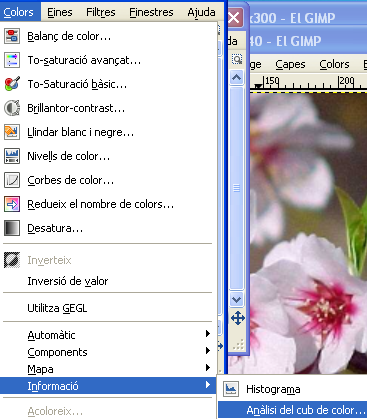
Task: Open the Eines menu
Action: (60, 12)
